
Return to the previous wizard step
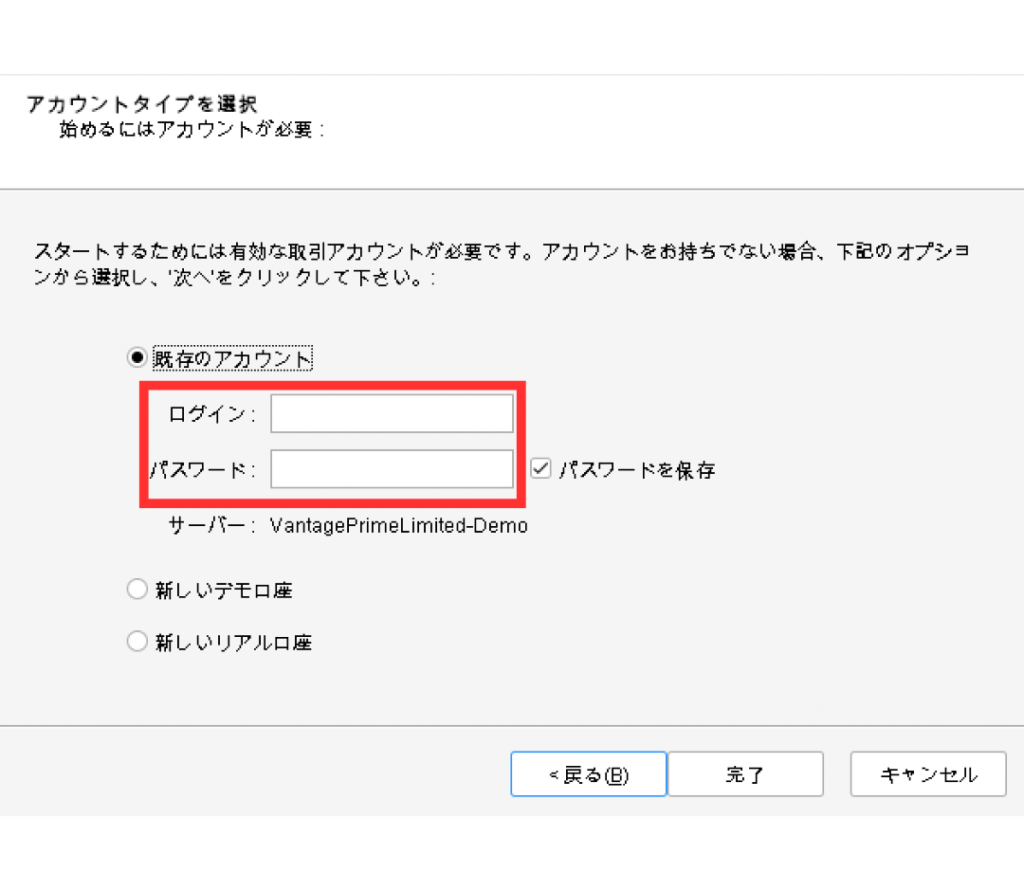tap(588, 773)
